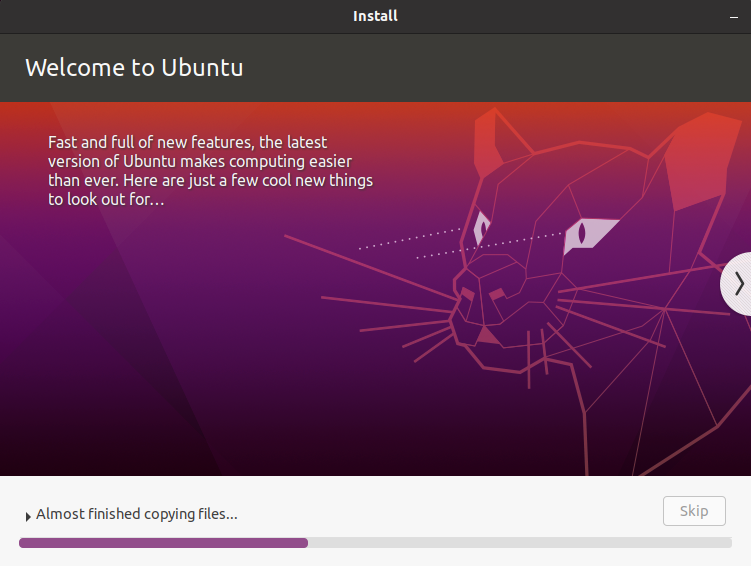Viewport: 751px width, 566px height.
Task: Select the Welcome to Ubuntu heading
Action: click(134, 68)
